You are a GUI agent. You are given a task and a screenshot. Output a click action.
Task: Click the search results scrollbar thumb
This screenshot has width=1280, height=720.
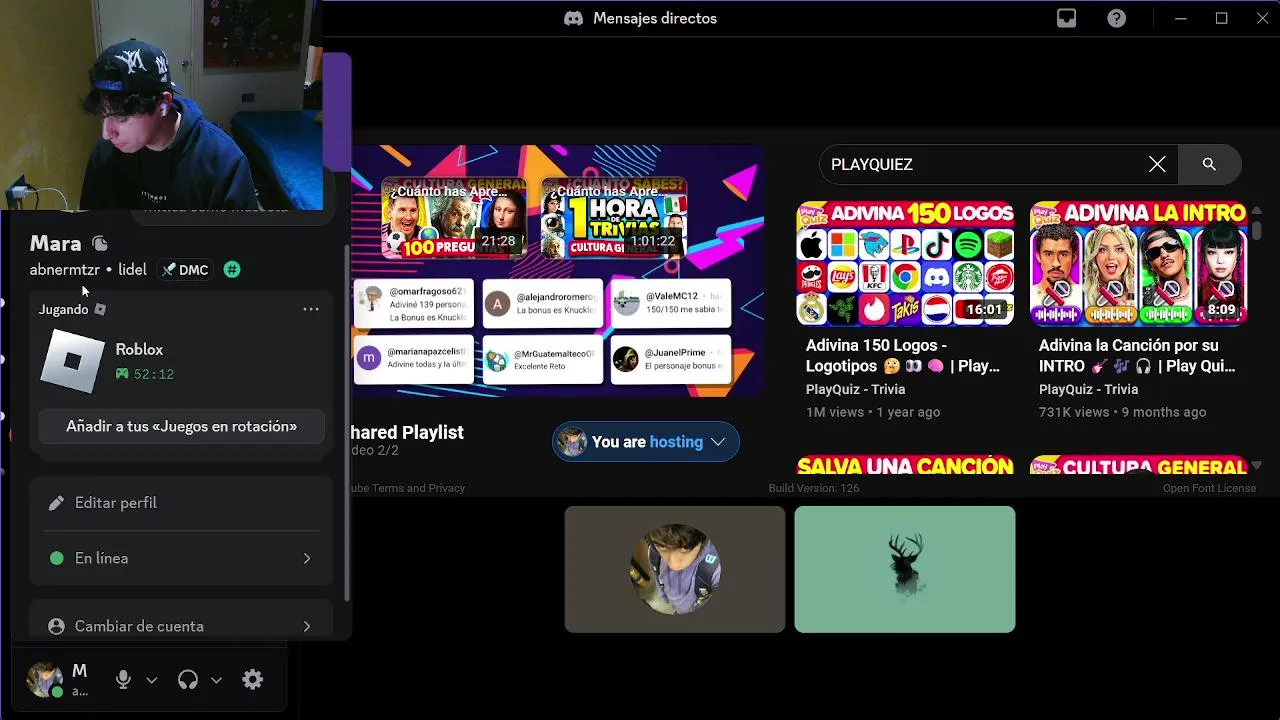1256,230
